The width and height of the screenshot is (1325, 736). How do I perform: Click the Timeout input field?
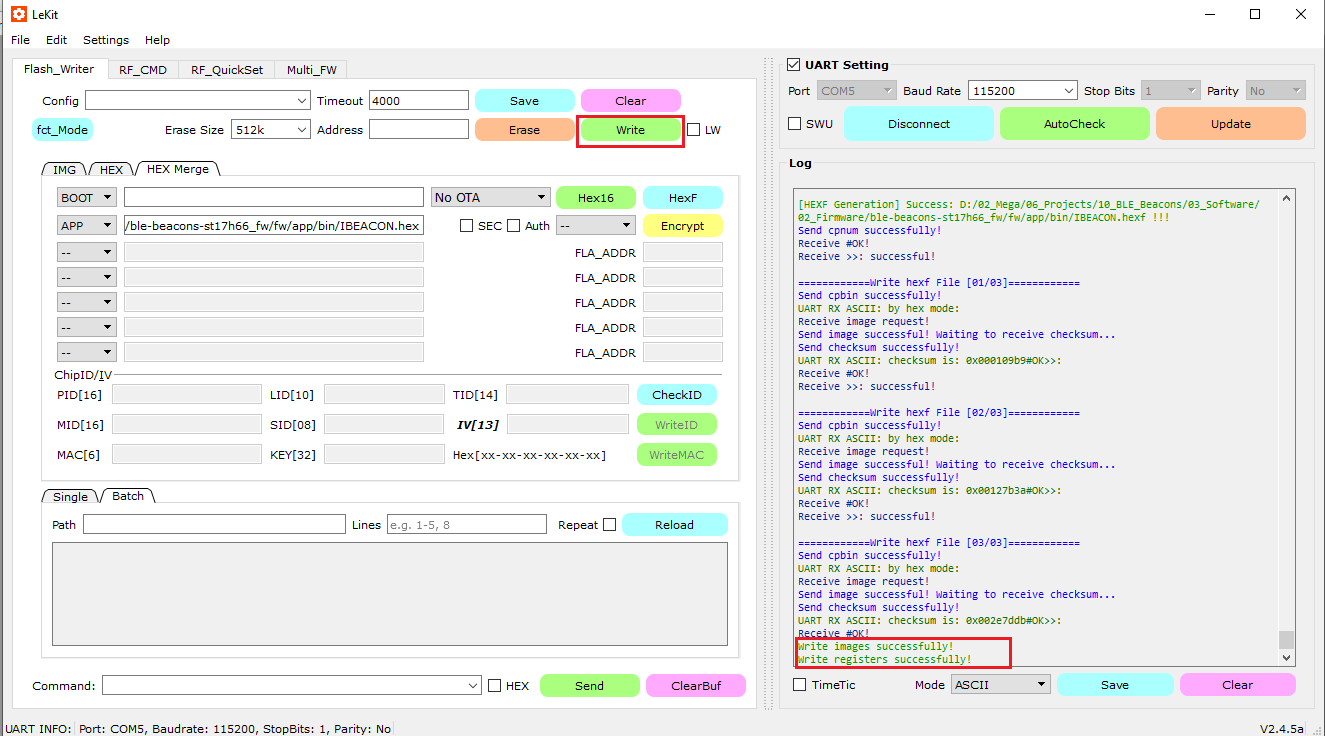[x=418, y=101]
